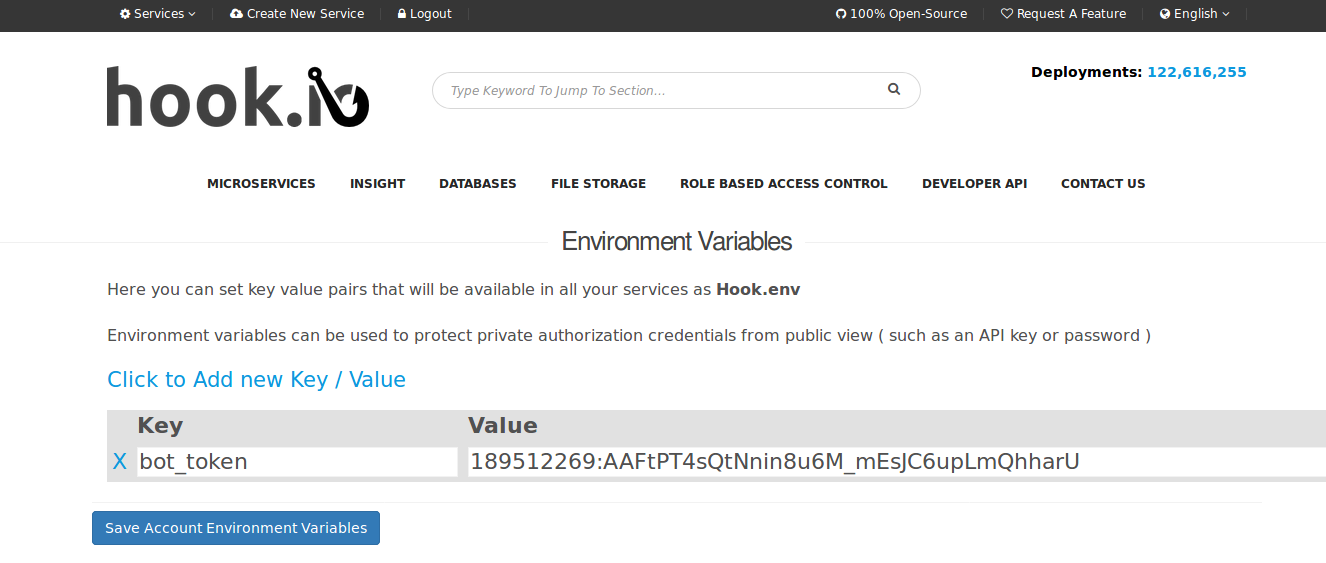
Task: Go to the Microservices section
Action: pos(261,184)
